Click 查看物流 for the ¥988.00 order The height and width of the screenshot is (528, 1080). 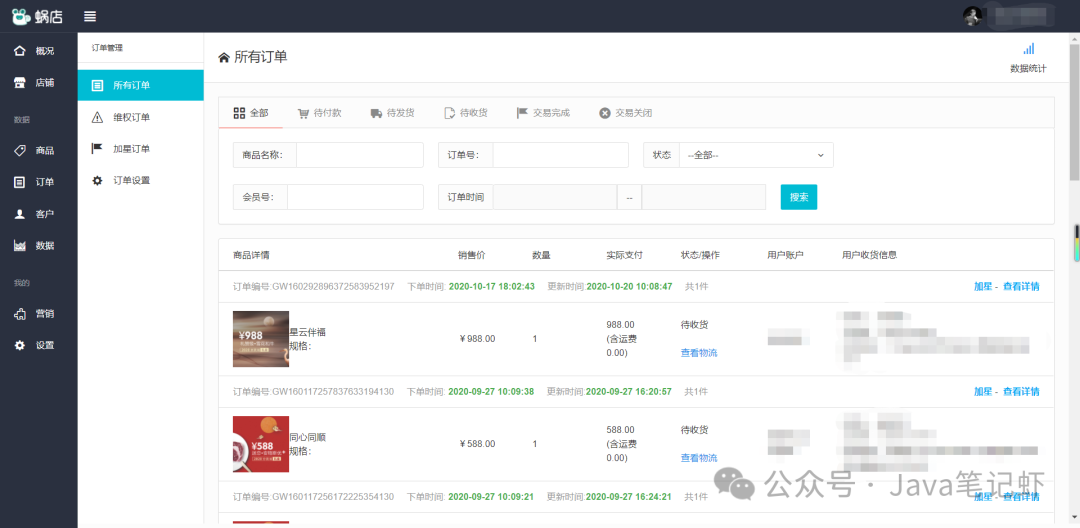tap(699, 353)
